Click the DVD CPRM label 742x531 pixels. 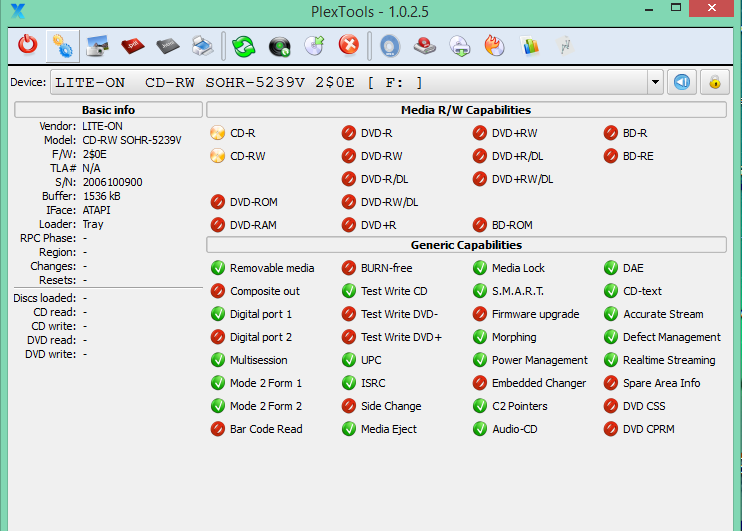pos(649,429)
